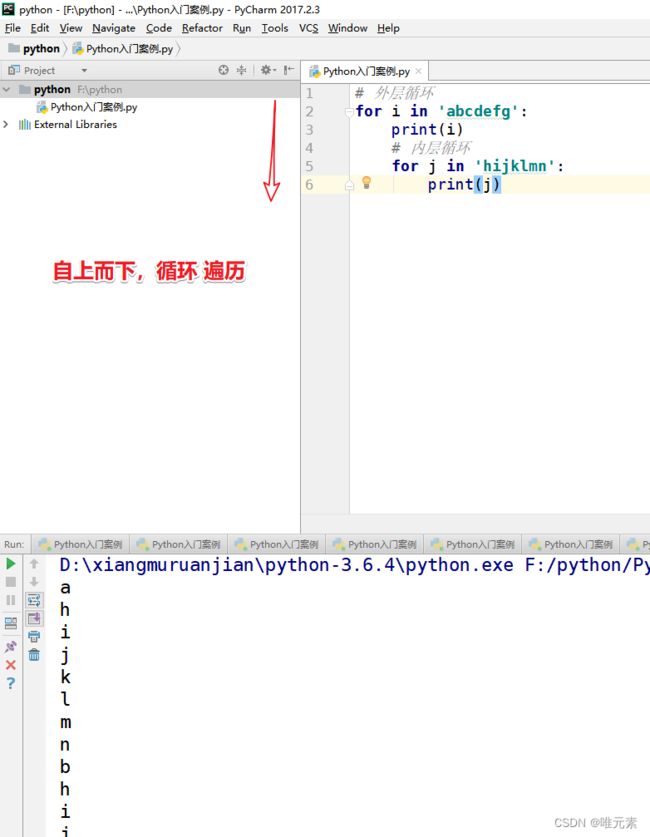Clear console with the trash can icon
650x837 pixels.
(x=34, y=655)
